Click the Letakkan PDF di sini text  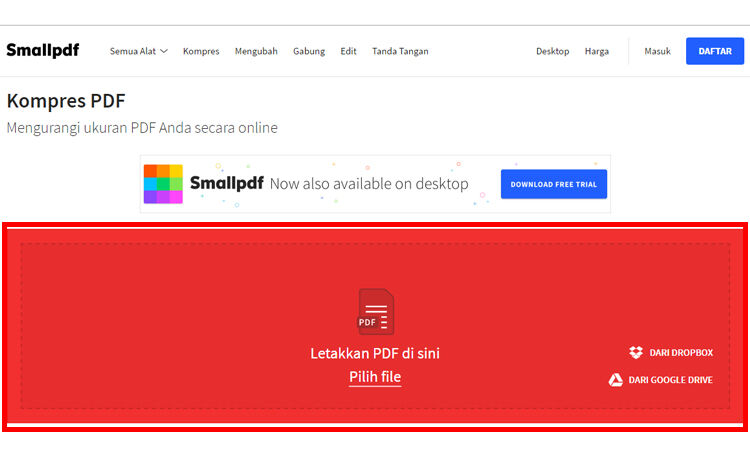pos(375,353)
